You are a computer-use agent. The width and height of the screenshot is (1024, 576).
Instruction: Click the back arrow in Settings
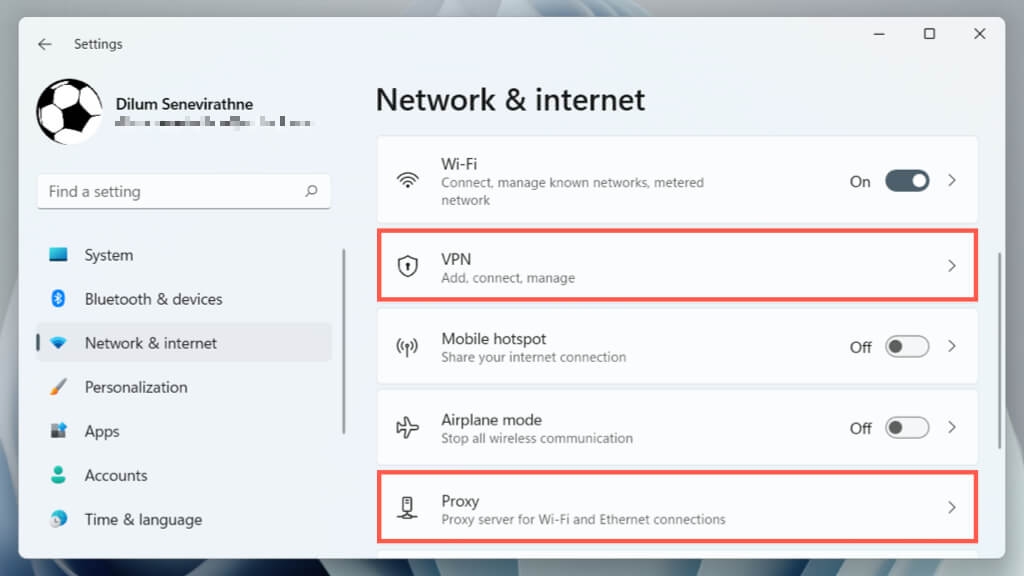(44, 44)
